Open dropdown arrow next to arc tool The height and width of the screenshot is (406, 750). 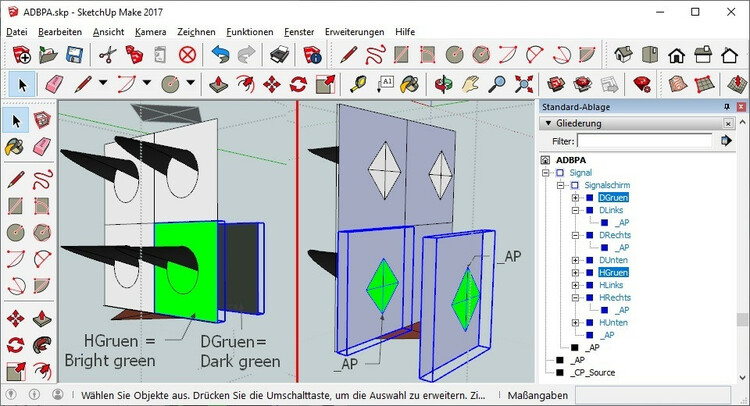pyautogui.click(x=147, y=83)
